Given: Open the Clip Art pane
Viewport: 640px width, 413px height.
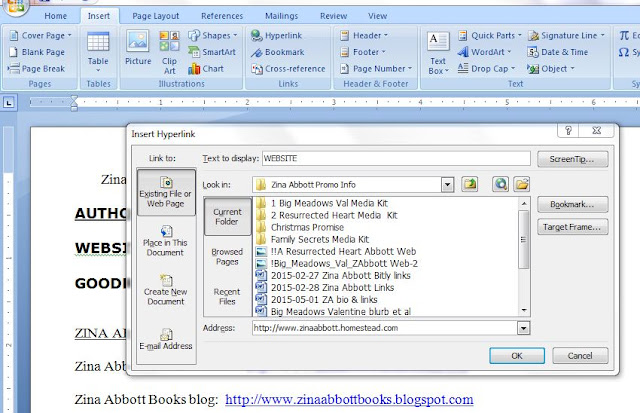Looking at the screenshot, I should click(x=169, y=53).
